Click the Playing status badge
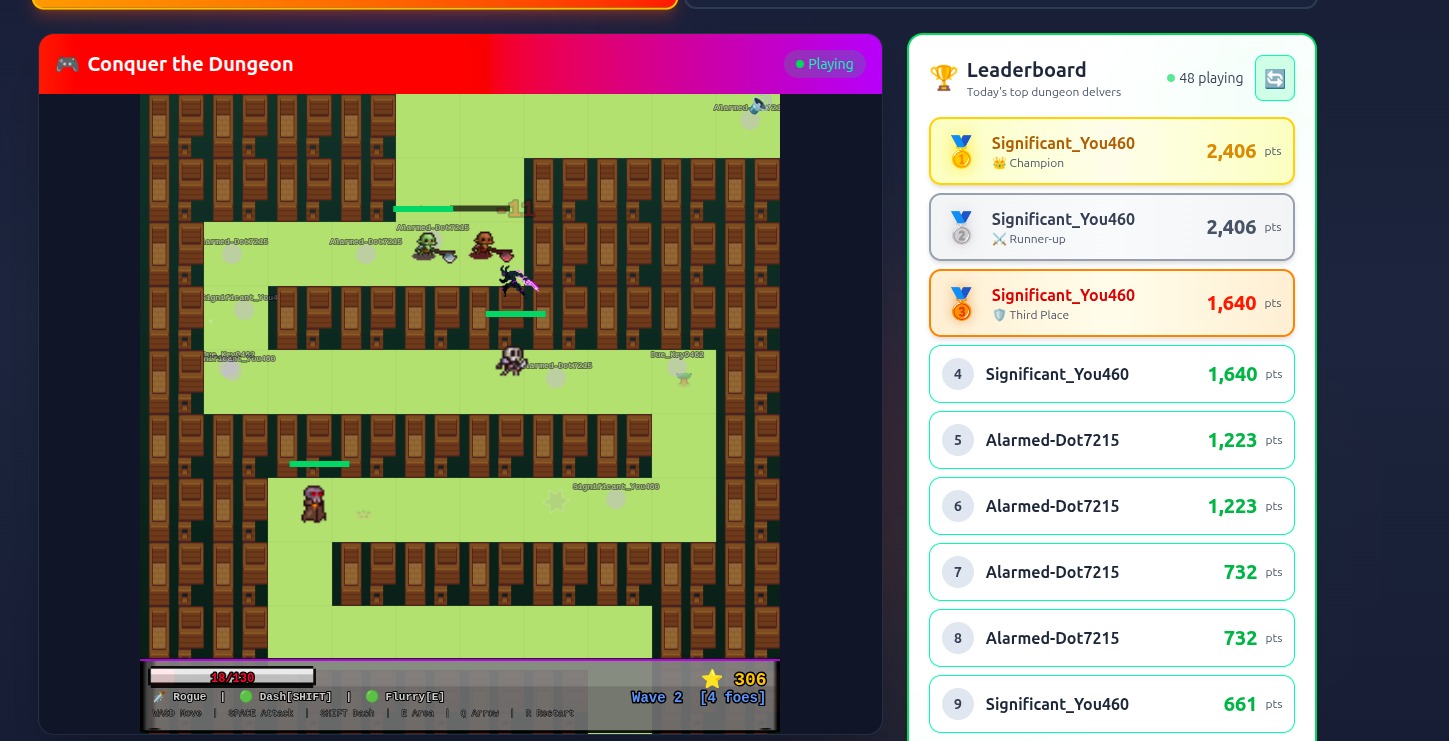Image resolution: width=1449 pixels, height=741 pixels. [825, 64]
